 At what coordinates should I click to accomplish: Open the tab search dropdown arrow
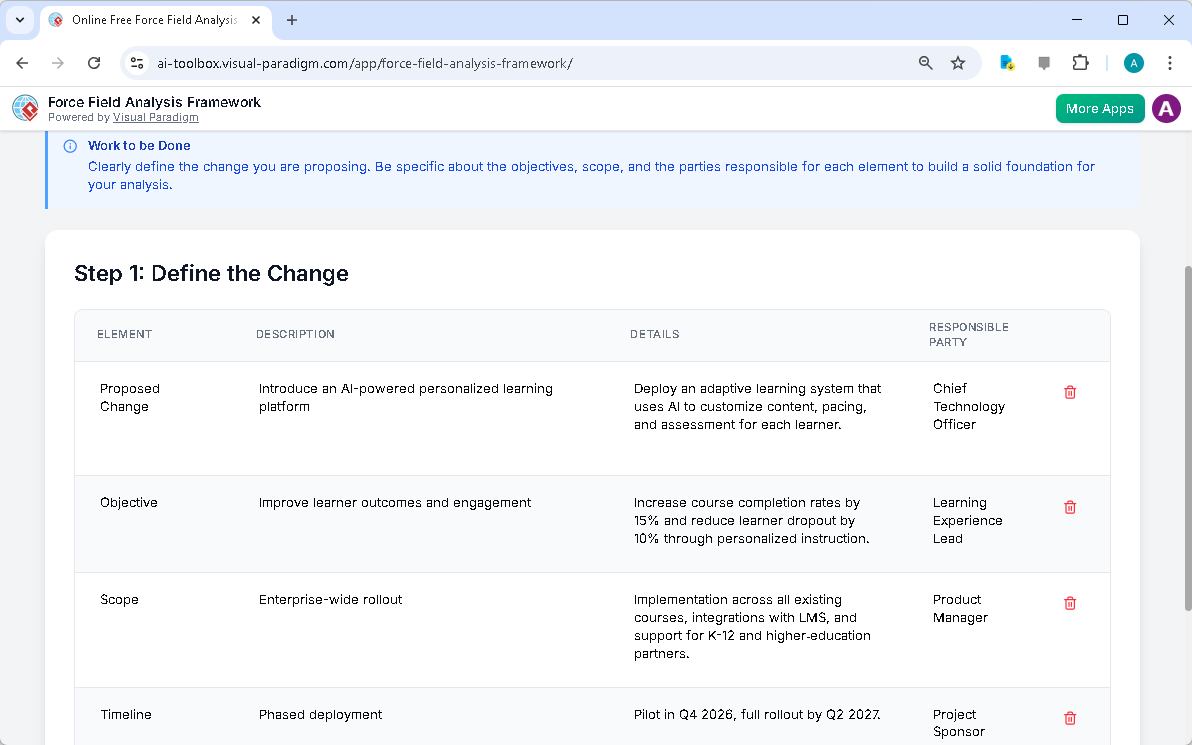pos(19,20)
